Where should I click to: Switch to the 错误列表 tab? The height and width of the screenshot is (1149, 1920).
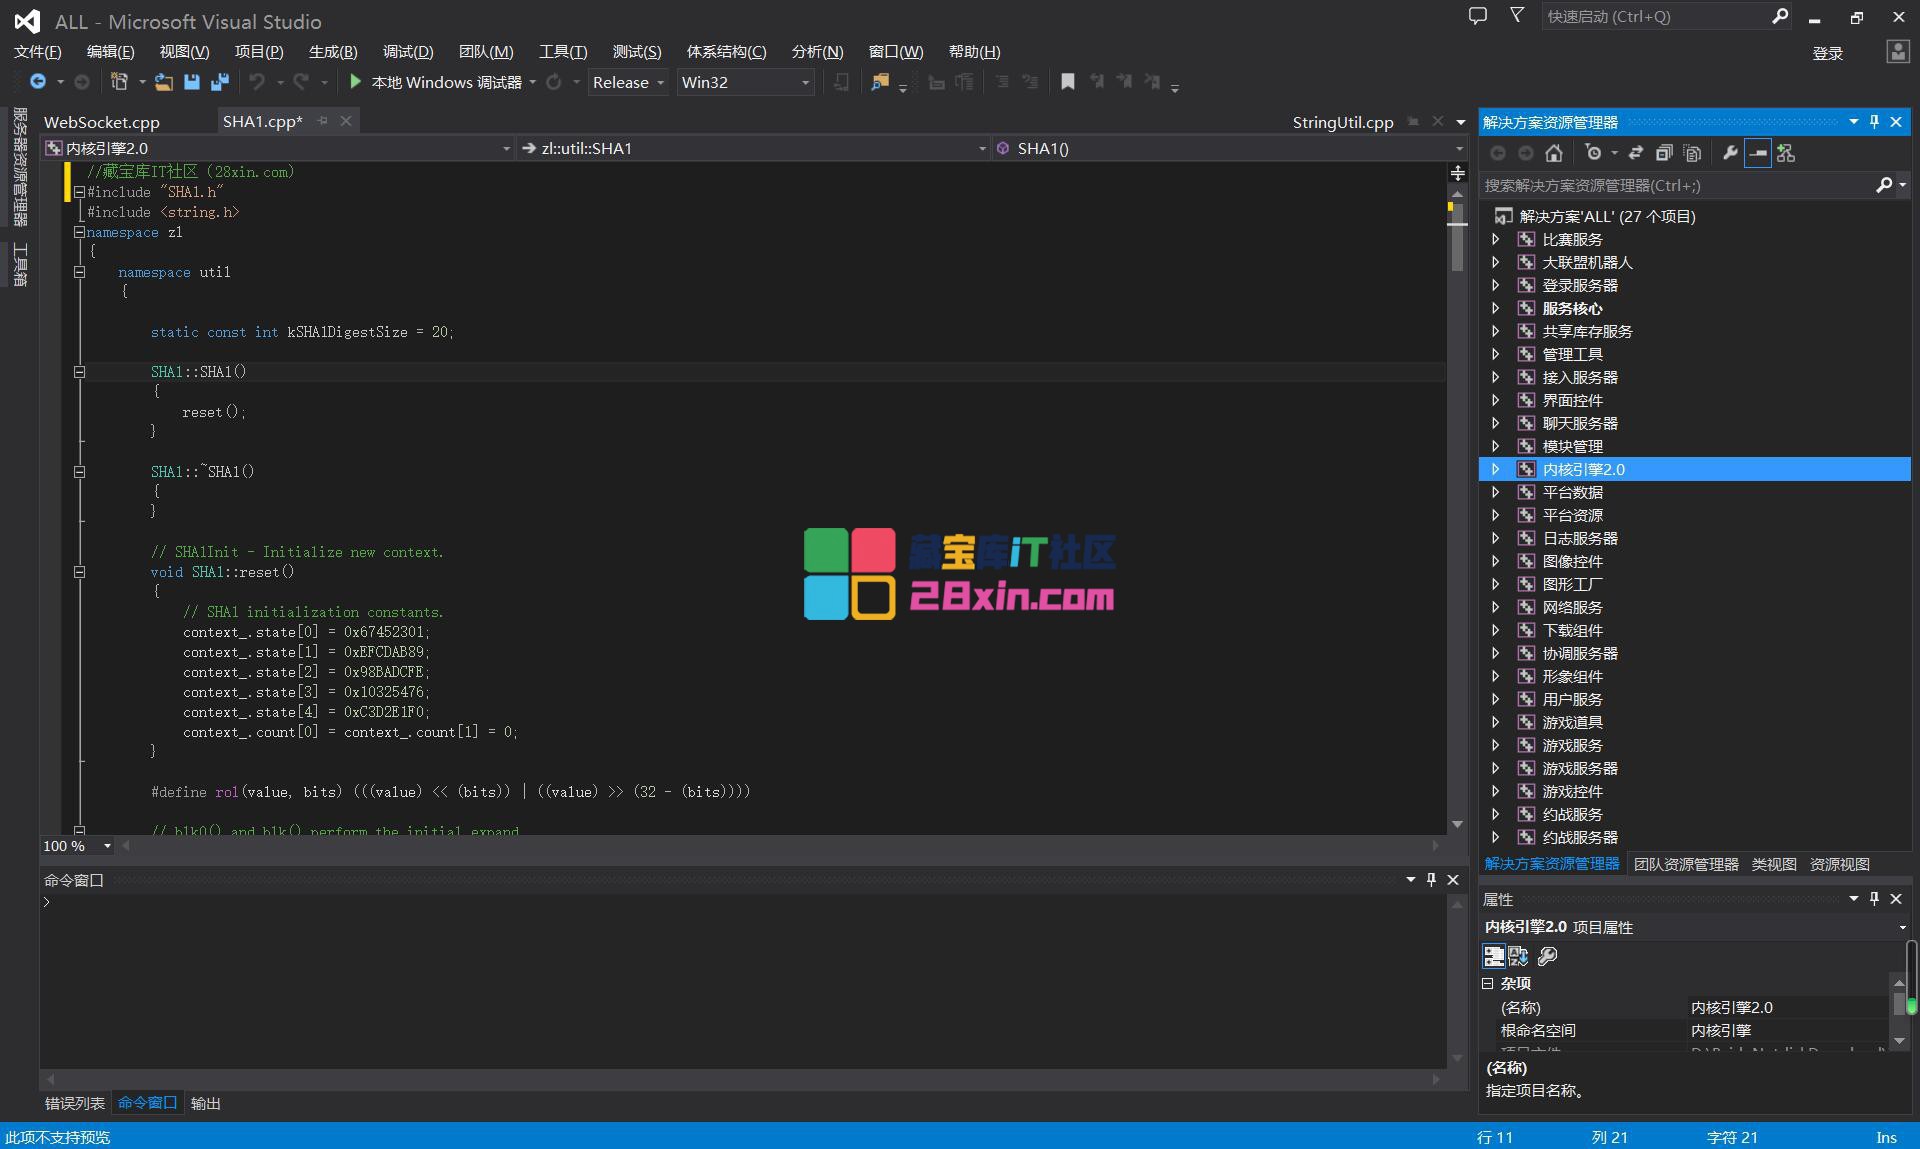(74, 1103)
